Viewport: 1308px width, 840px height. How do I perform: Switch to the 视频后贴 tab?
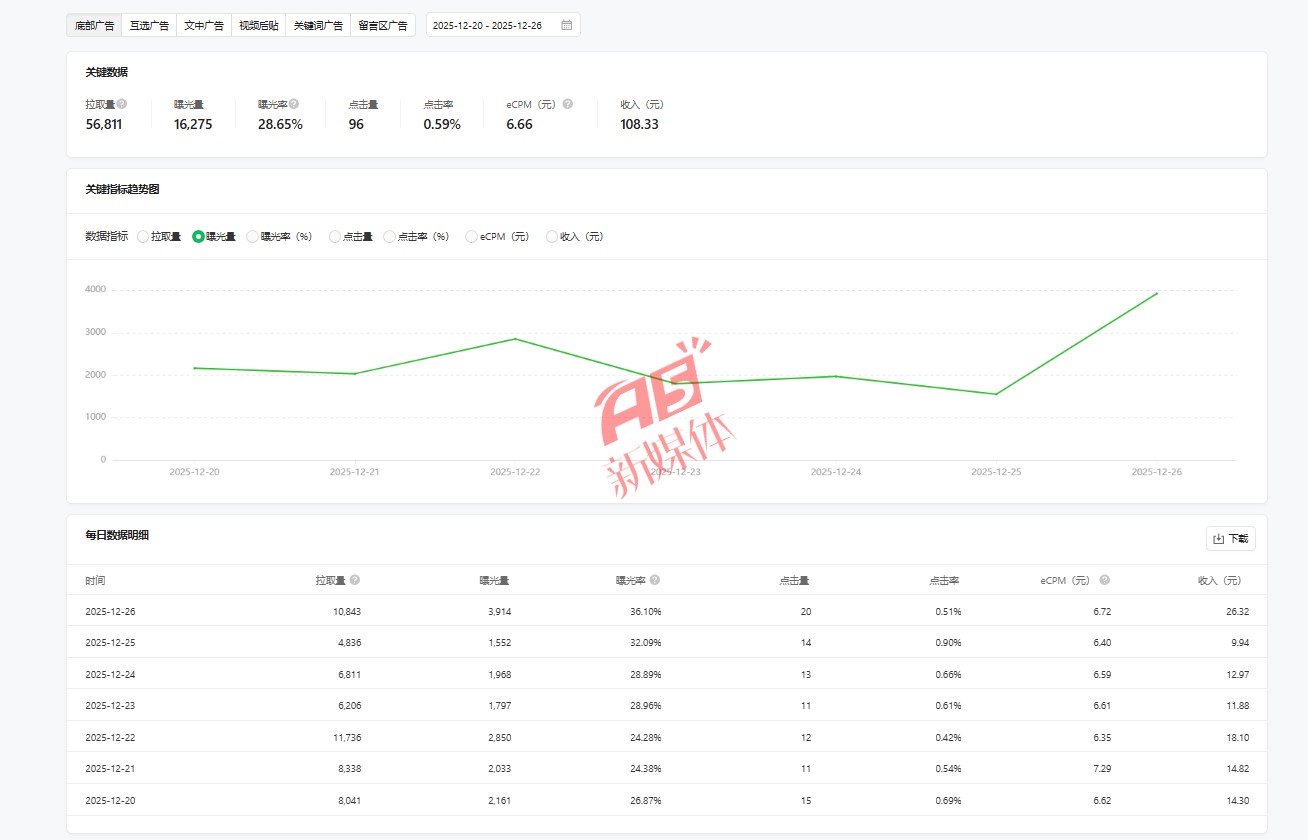point(258,25)
